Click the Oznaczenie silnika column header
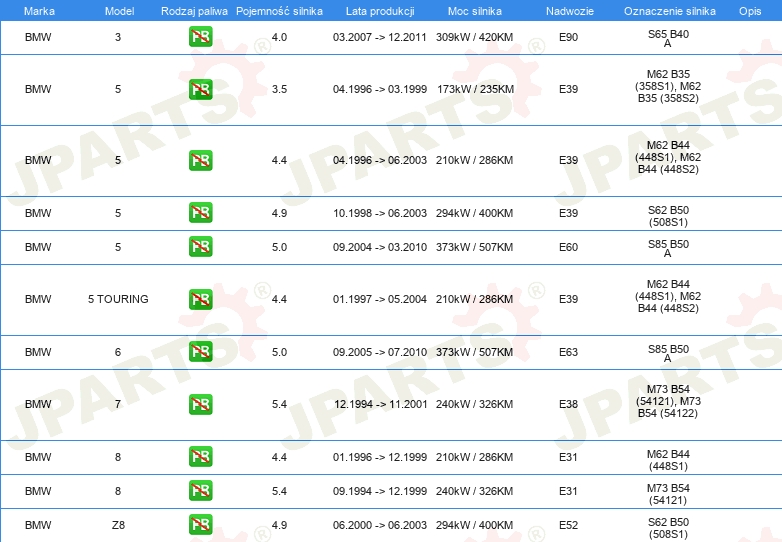The height and width of the screenshot is (542, 782). pyautogui.click(x=669, y=11)
